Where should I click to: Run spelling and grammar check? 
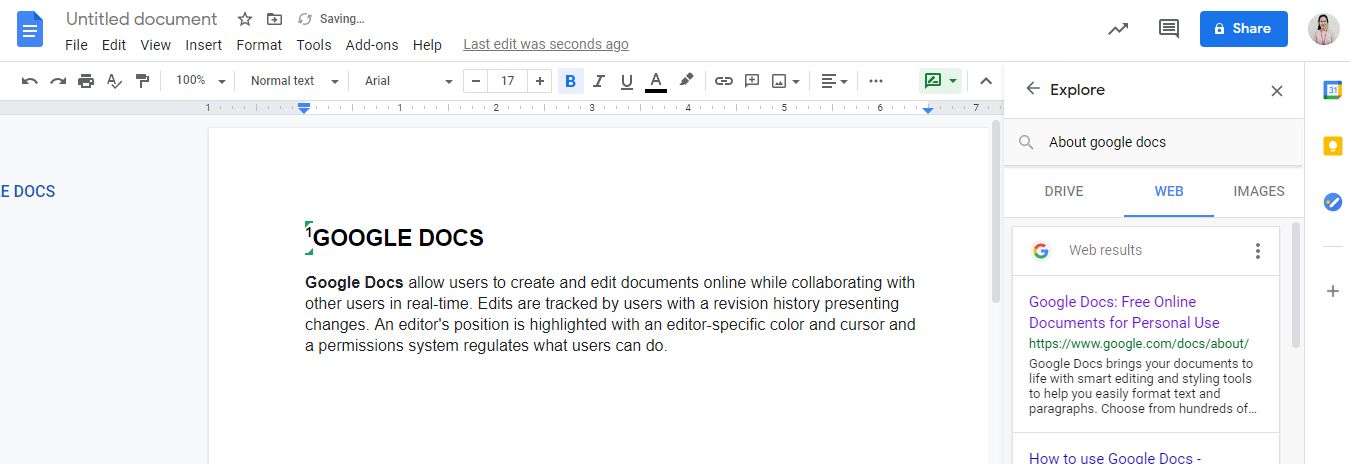click(114, 81)
